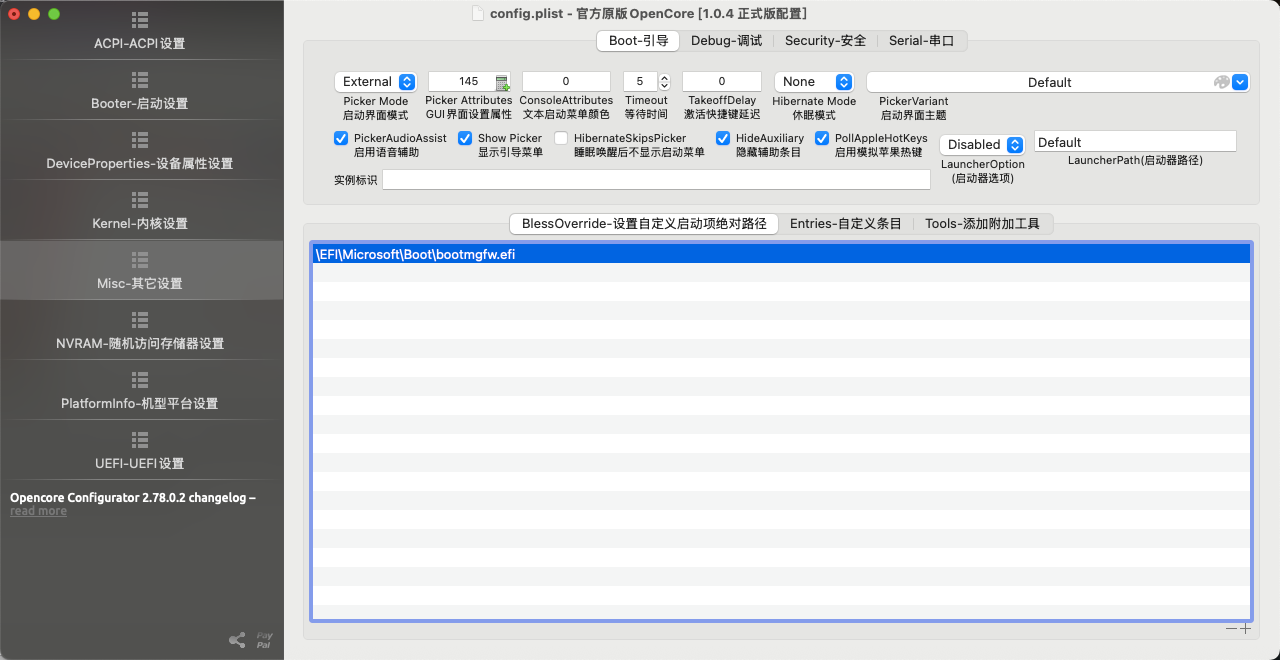Open the DeviceProperties-设备属性设置 sidebar section
The width and height of the screenshot is (1280, 660).
[140, 151]
